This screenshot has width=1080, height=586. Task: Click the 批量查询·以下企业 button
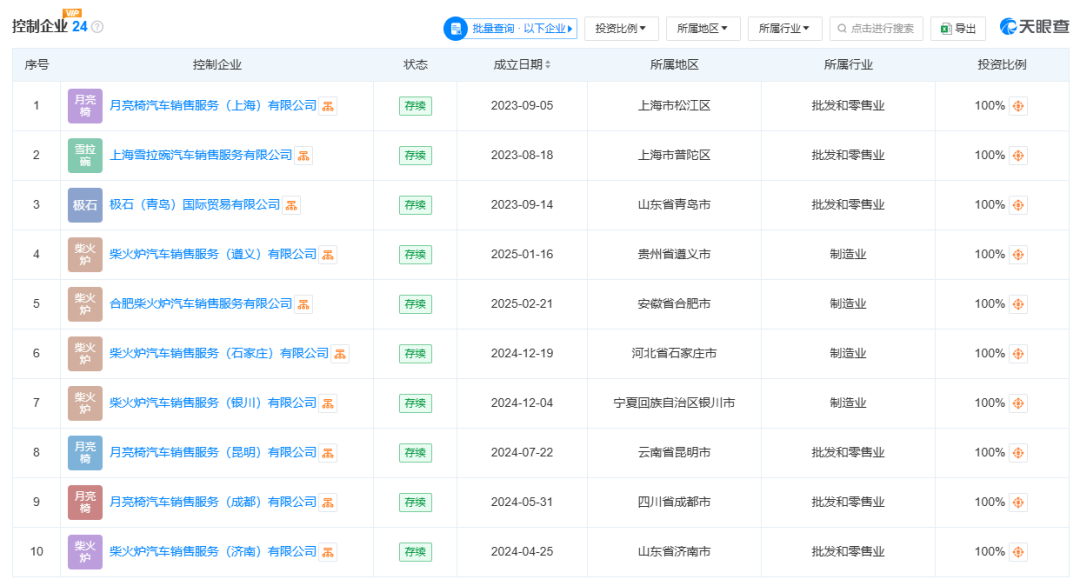pyautogui.click(x=510, y=29)
